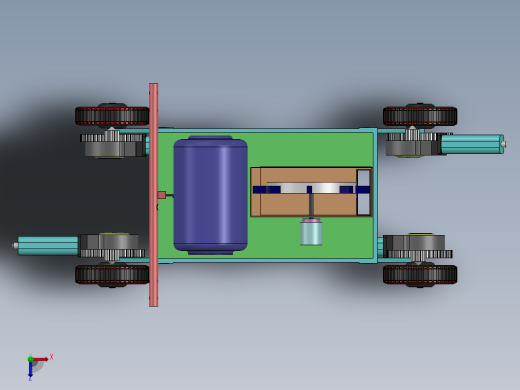Select the upper left black wheel
The height and width of the screenshot is (390, 520).
click(112, 116)
